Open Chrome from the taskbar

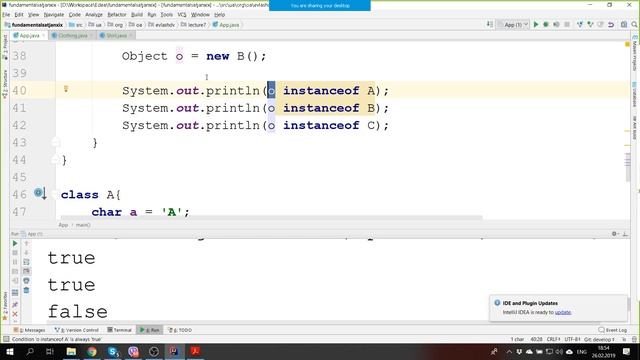[x=92, y=351]
